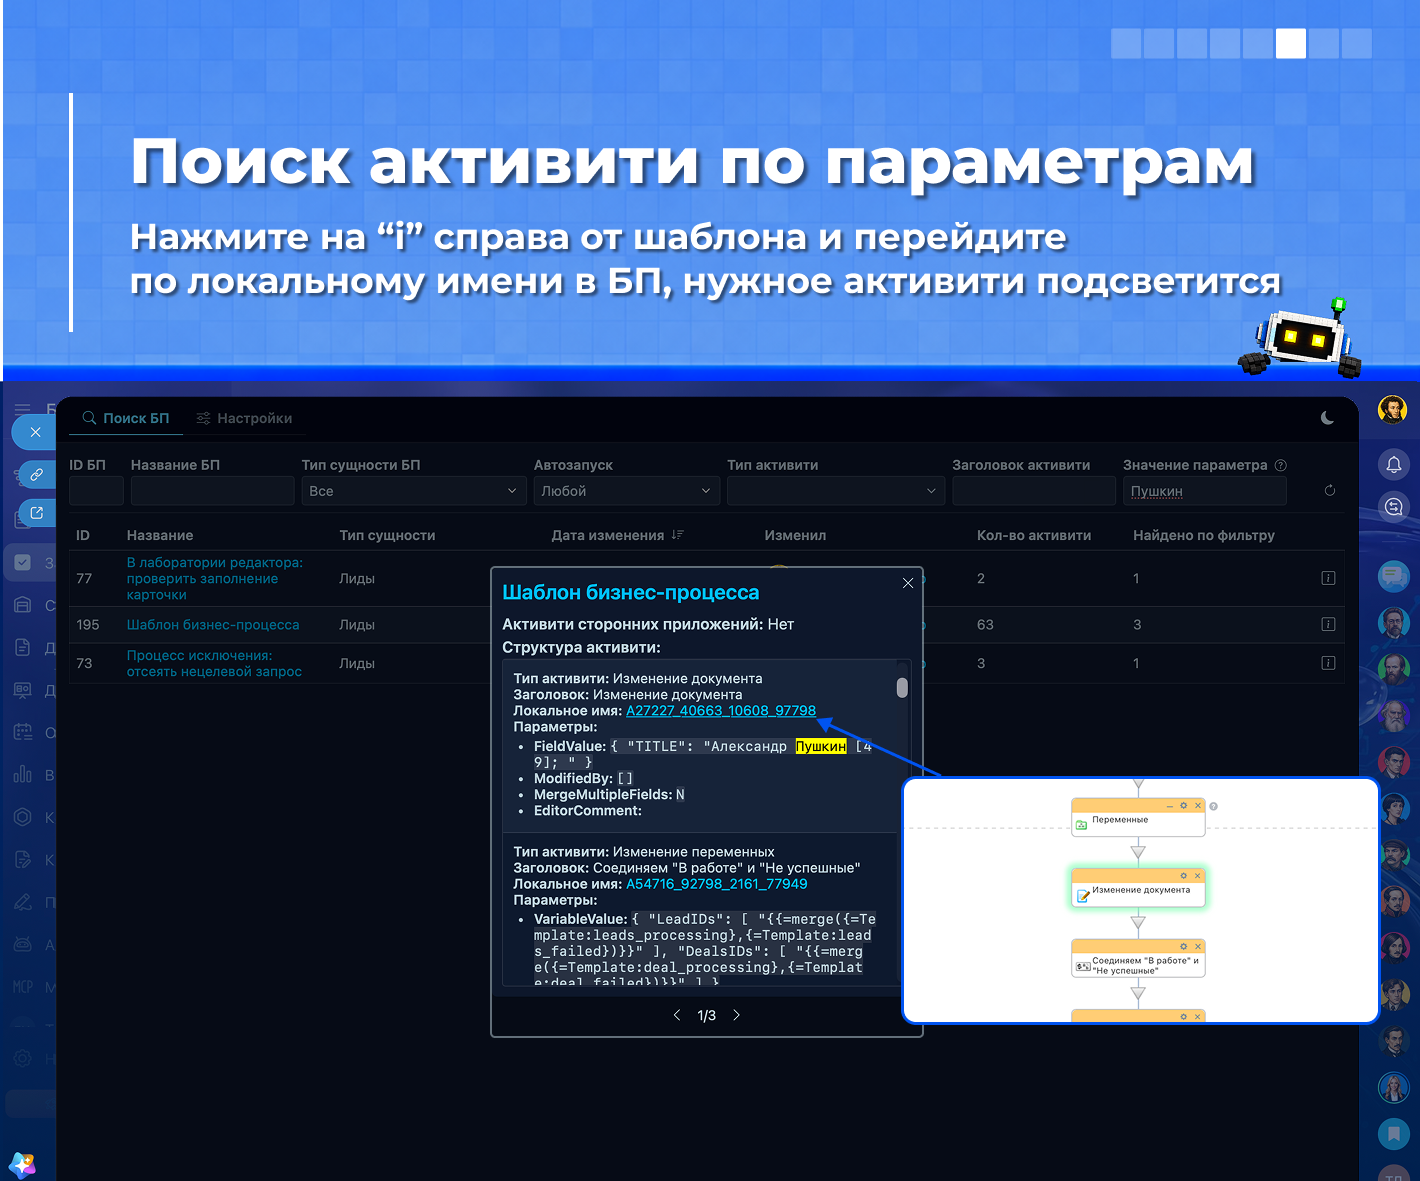Click the Тип сущности column header
Viewport: 1420px width, 1181px height.
387,535
